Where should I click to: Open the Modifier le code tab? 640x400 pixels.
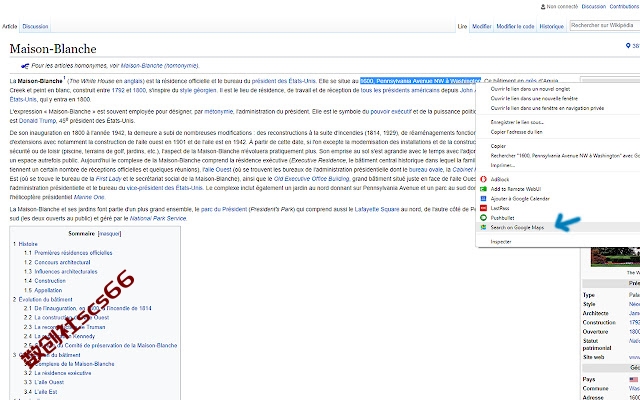coord(515,27)
